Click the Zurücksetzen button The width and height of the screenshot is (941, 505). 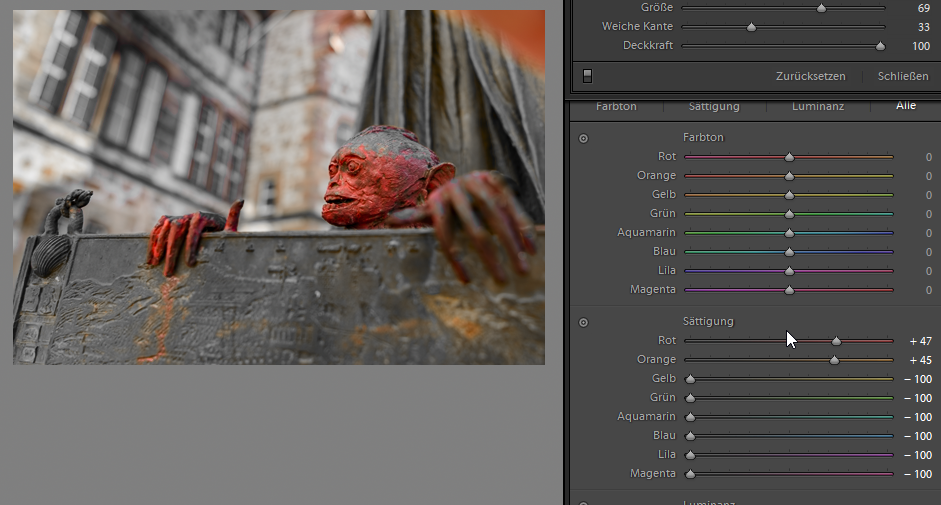pos(810,76)
